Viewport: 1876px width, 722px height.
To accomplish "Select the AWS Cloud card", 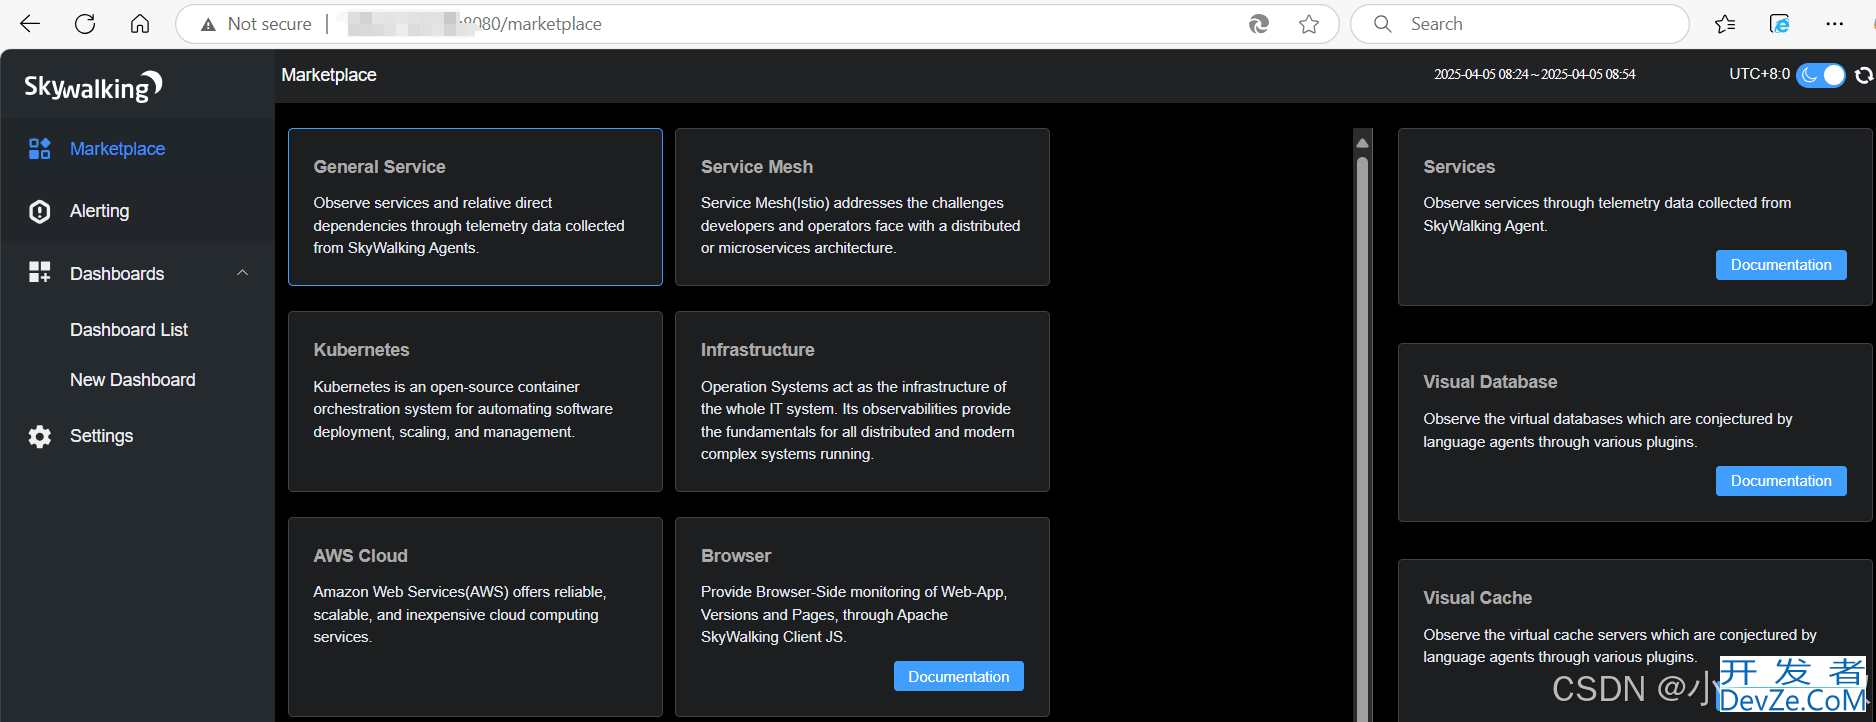I will (475, 616).
